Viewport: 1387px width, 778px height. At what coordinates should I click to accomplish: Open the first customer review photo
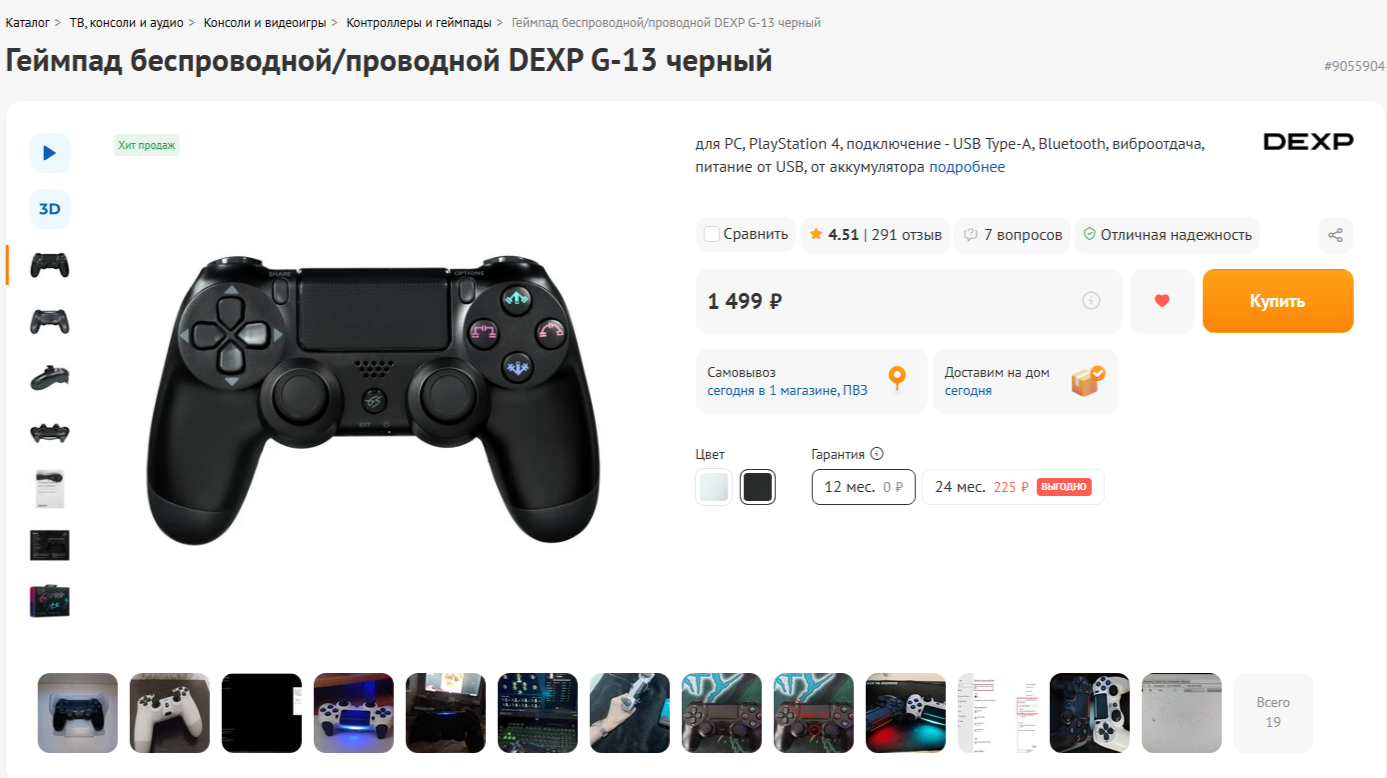[78, 712]
